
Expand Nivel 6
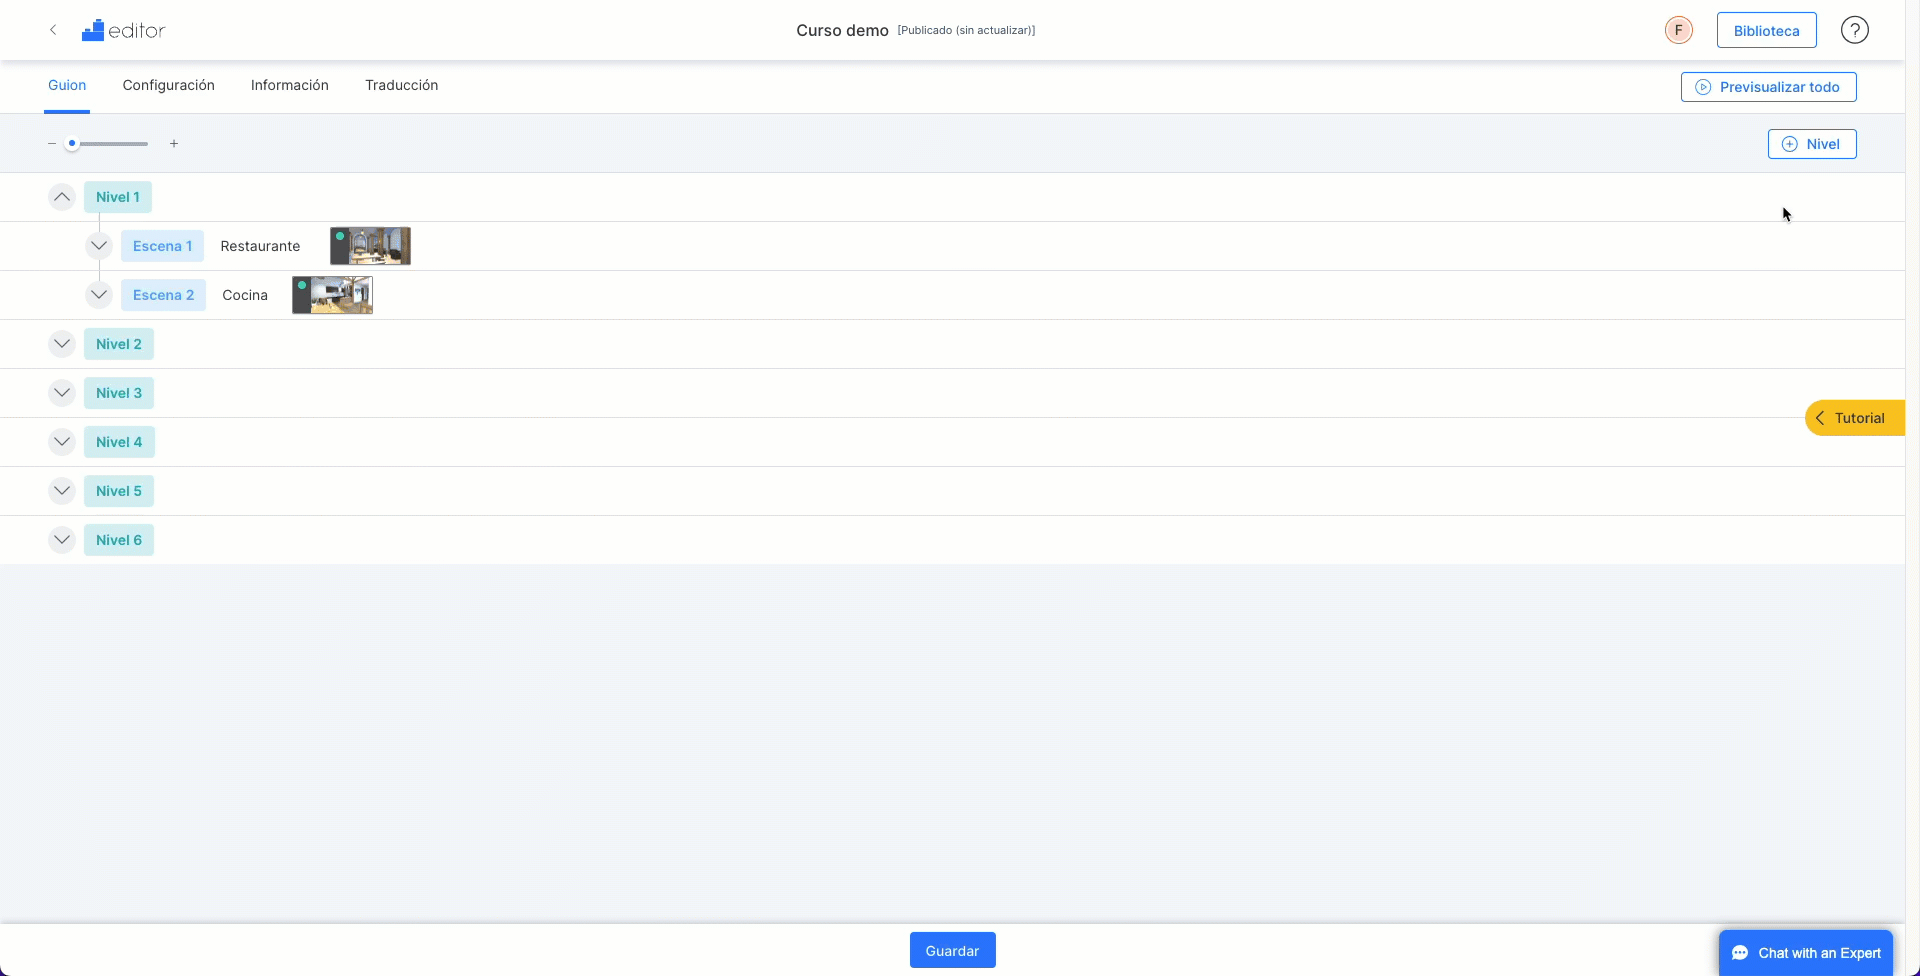click(62, 540)
